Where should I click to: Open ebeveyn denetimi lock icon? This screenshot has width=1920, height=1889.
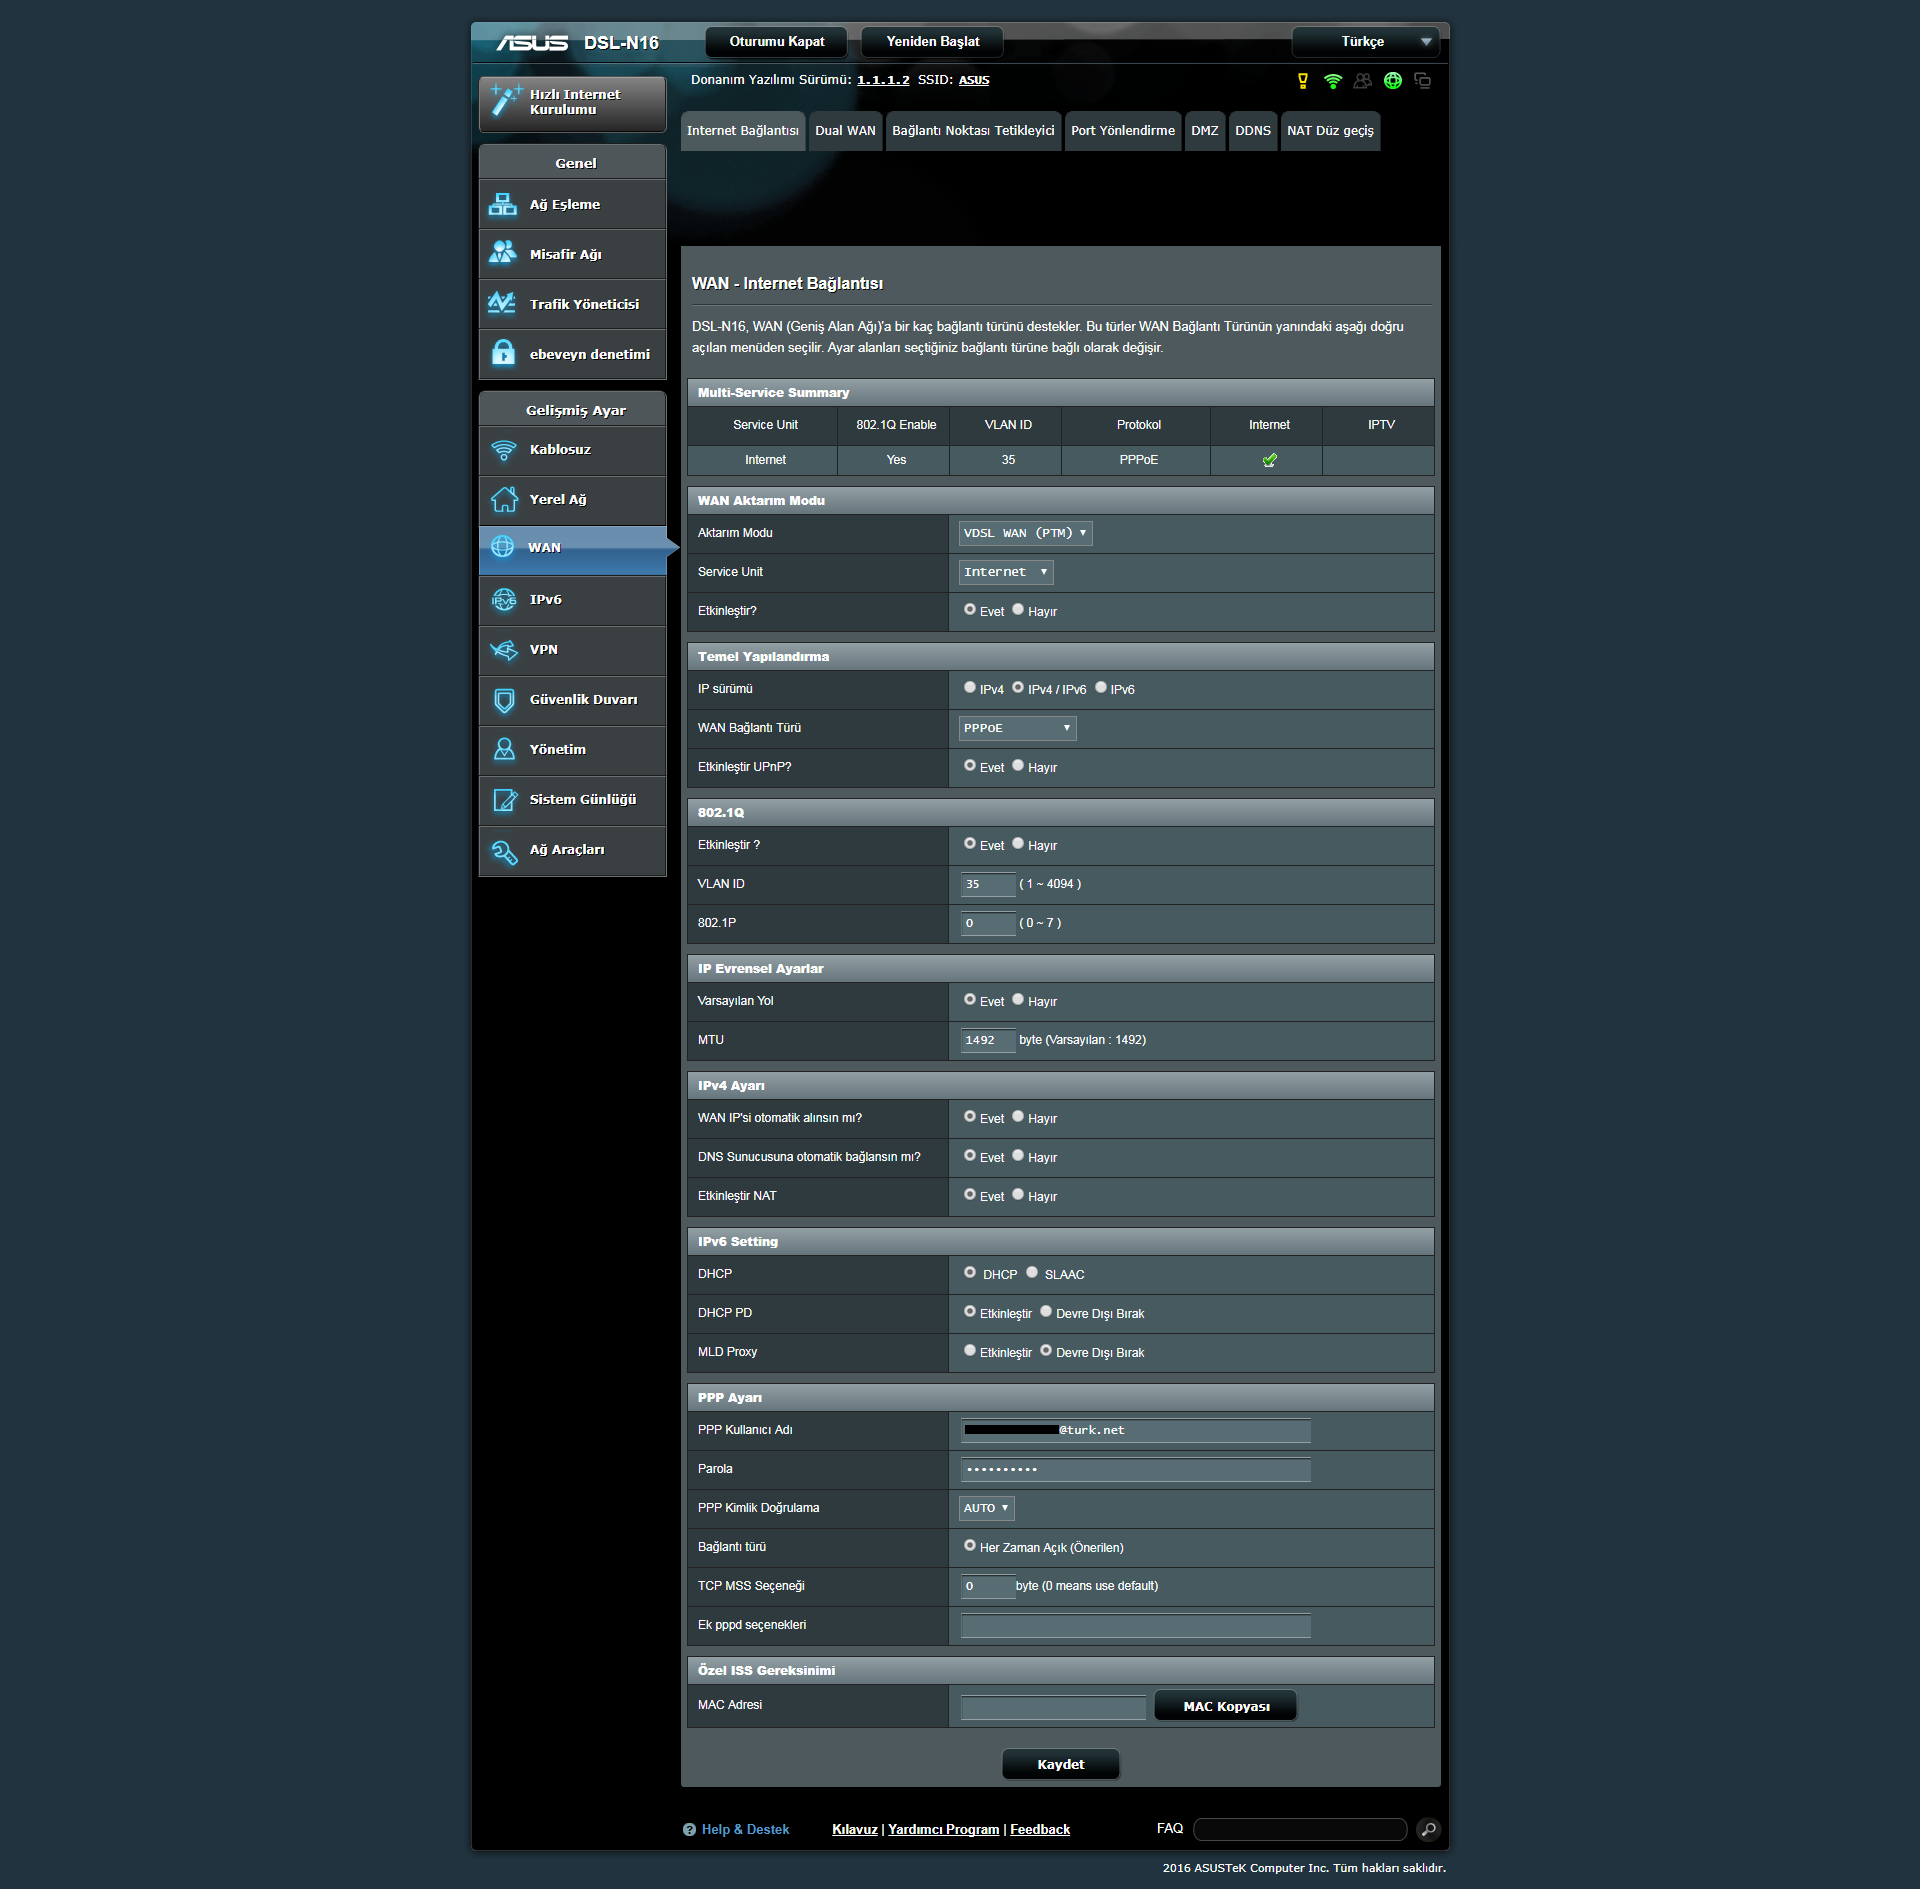pyautogui.click(x=503, y=354)
